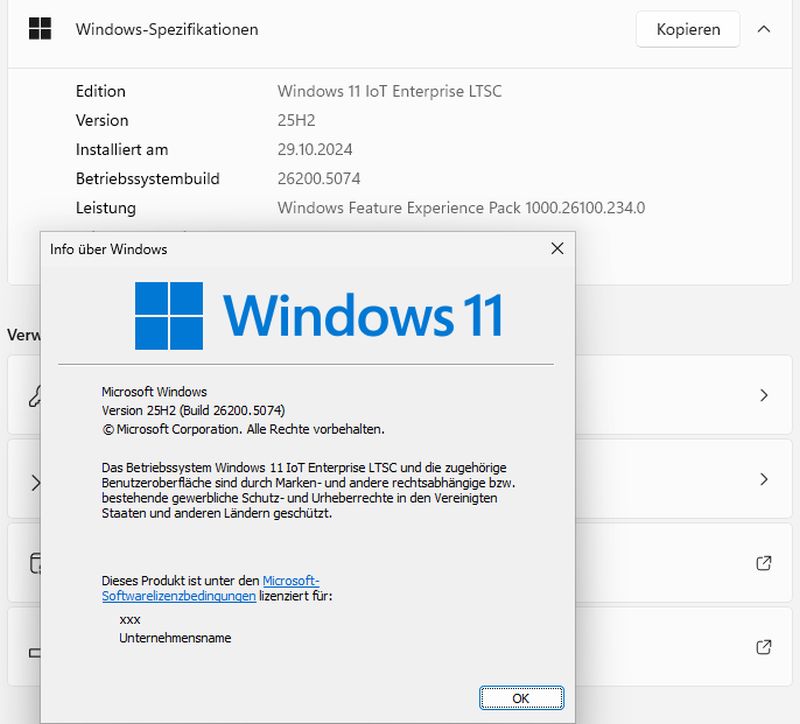
Task: Select the Edition value Windows 11 IoT Enterprise LTSC
Action: (389, 91)
